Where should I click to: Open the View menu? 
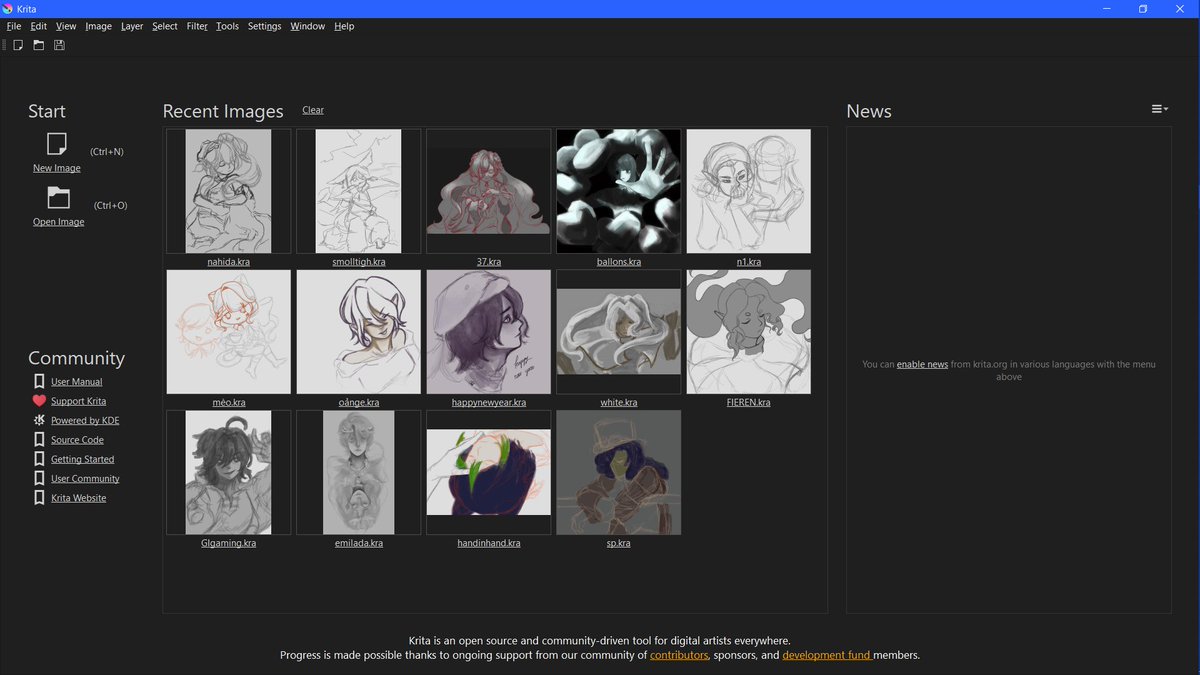[x=66, y=26]
